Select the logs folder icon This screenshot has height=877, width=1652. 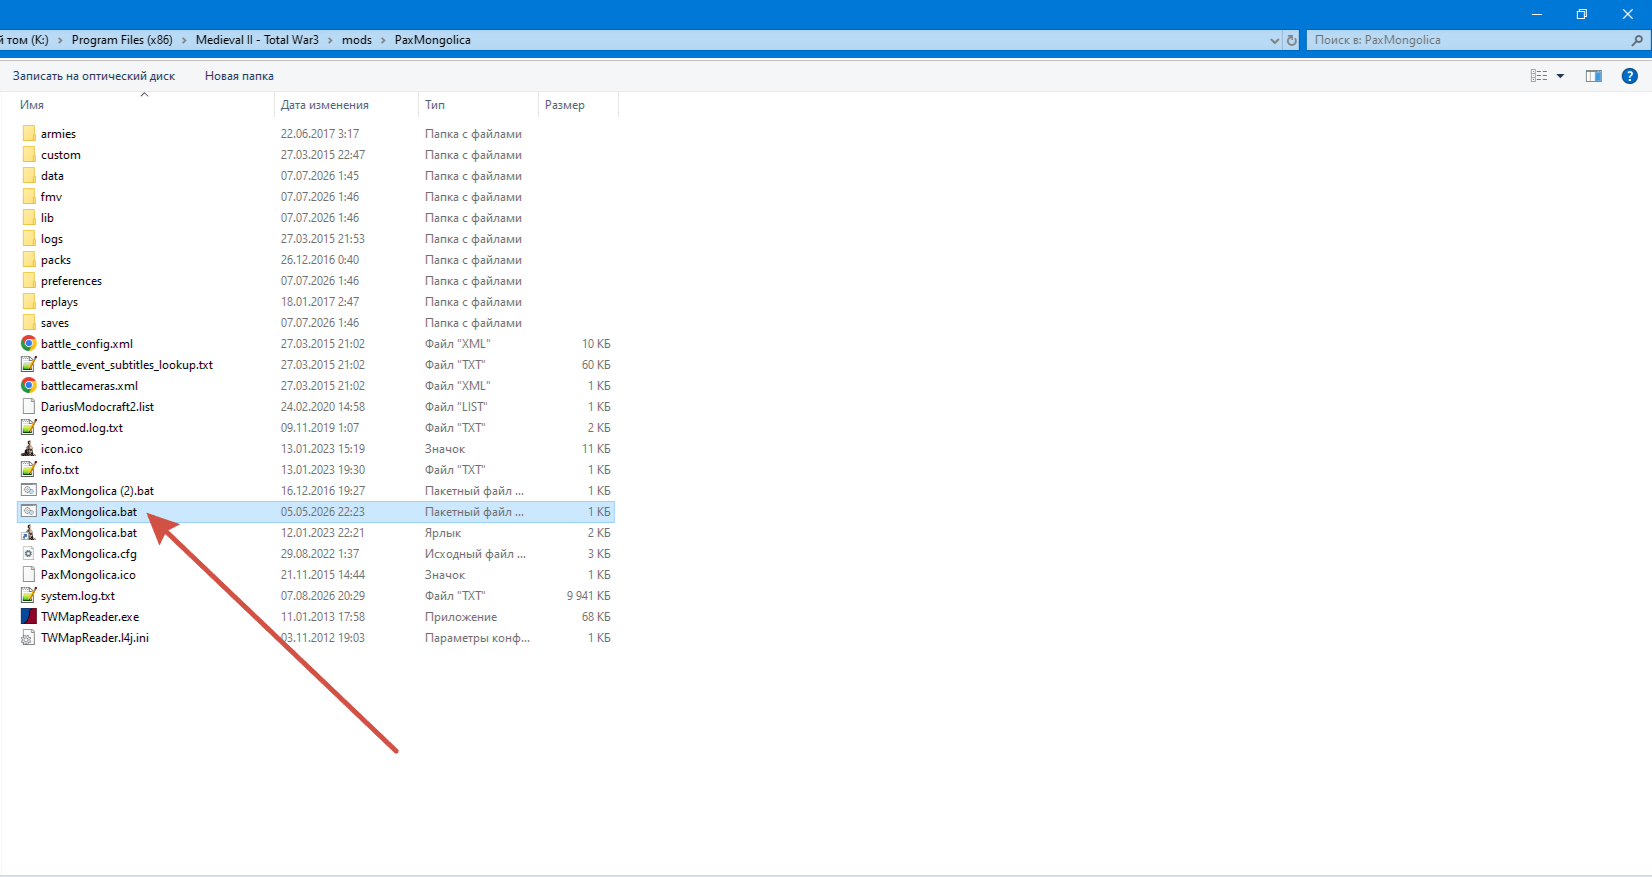[28, 239]
